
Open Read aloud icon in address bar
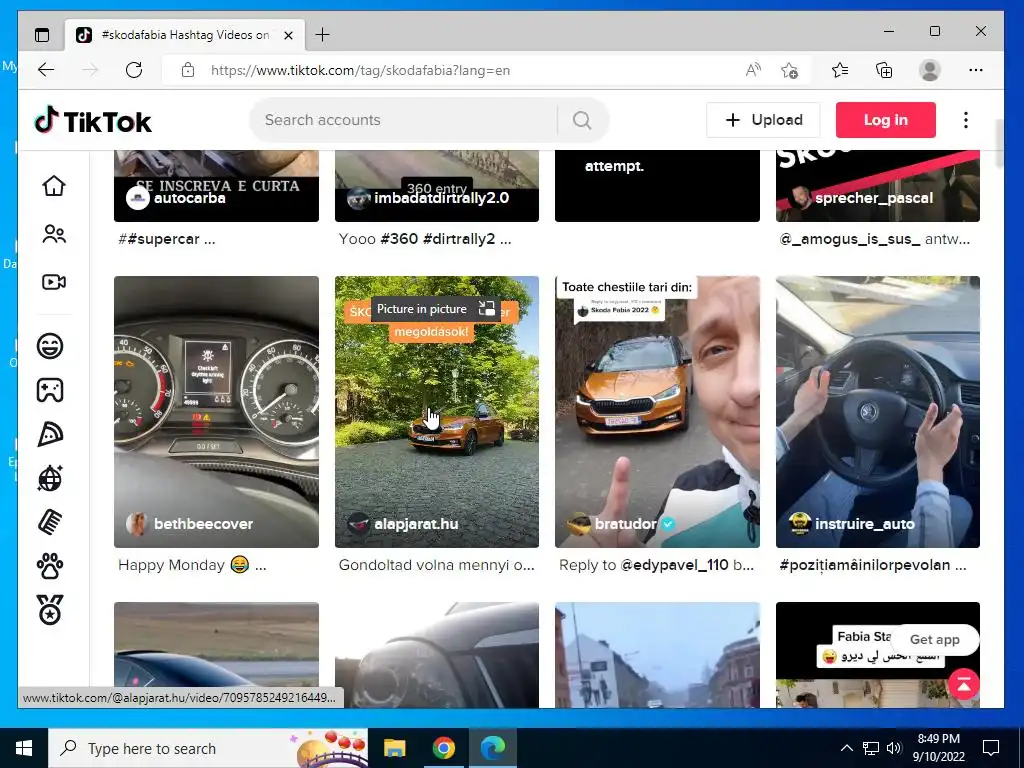753,70
